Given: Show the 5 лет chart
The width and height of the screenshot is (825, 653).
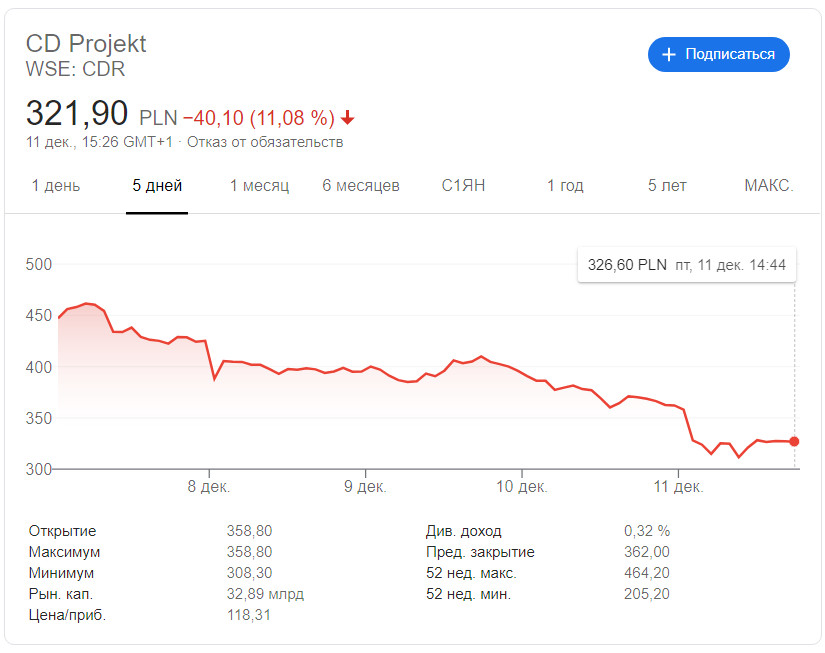Looking at the screenshot, I should click(667, 186).
